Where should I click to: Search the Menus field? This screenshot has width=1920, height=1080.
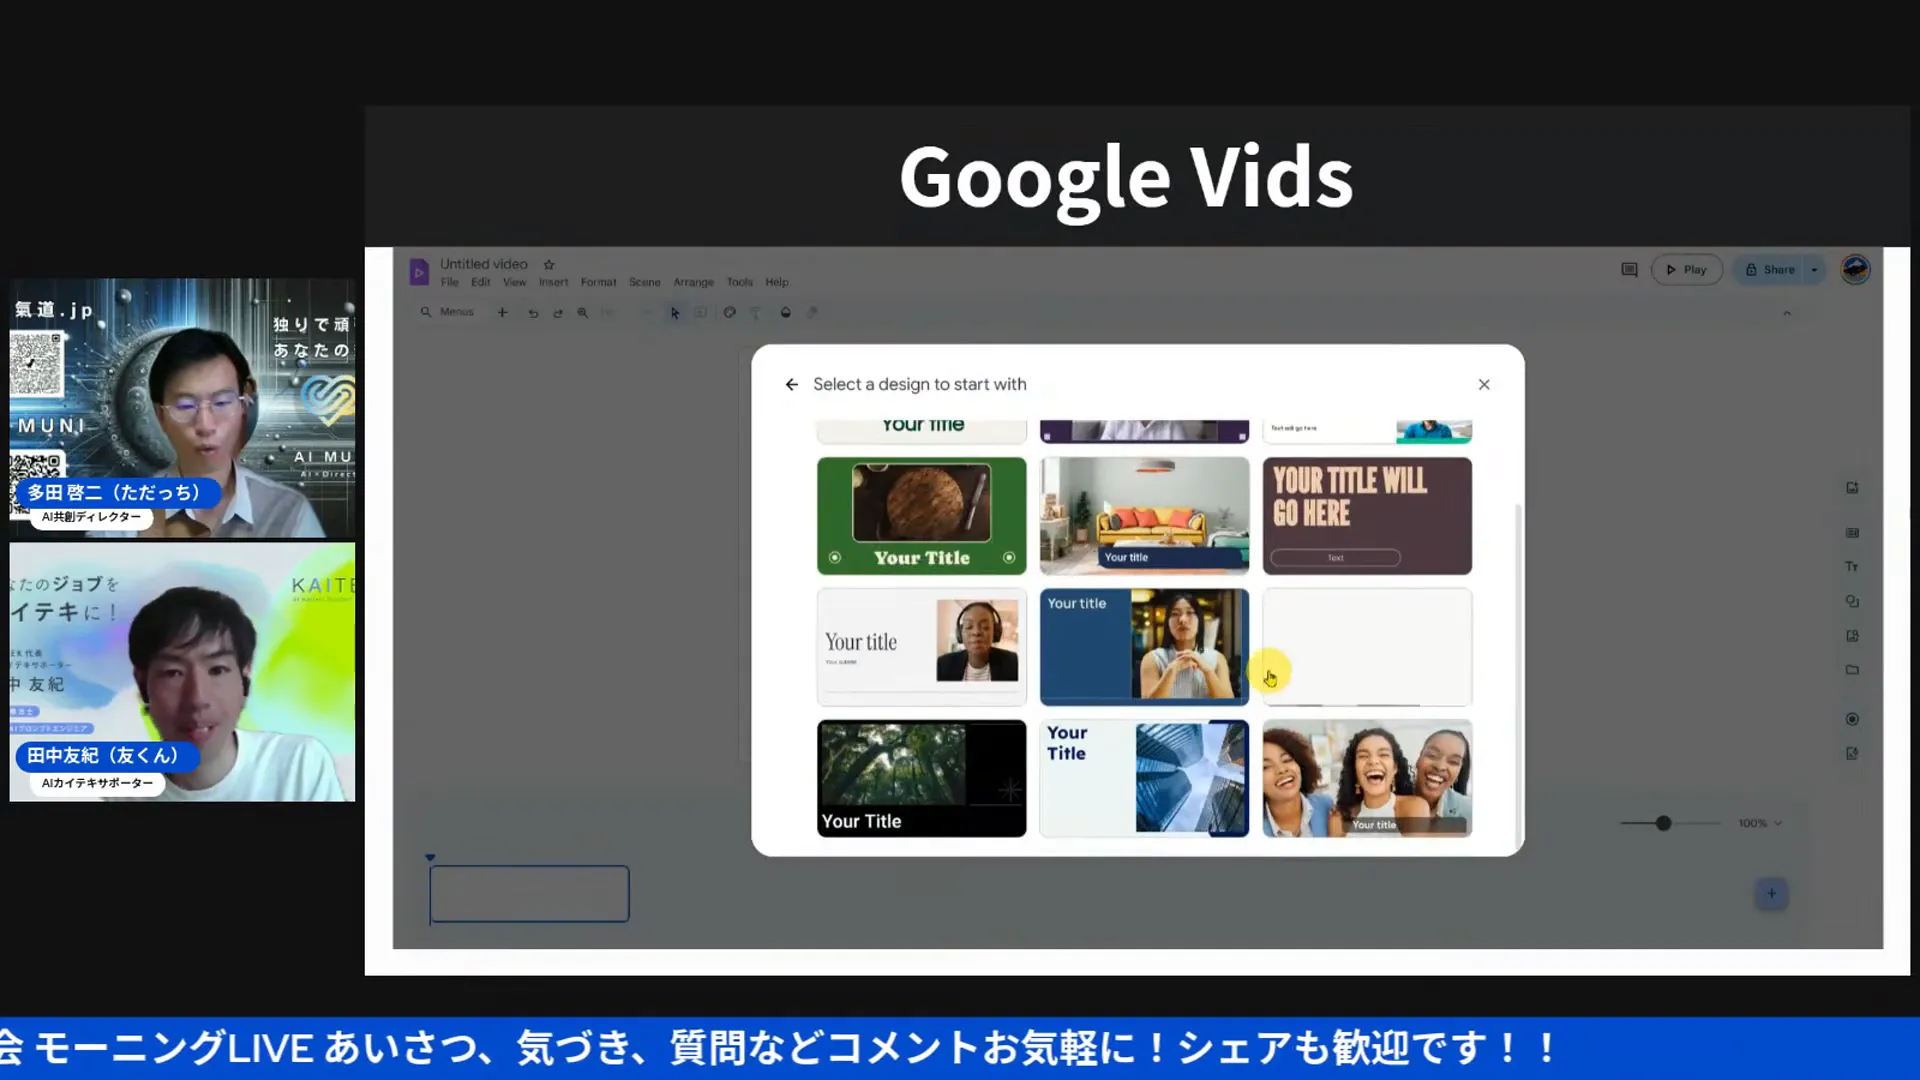pos(447,312)
